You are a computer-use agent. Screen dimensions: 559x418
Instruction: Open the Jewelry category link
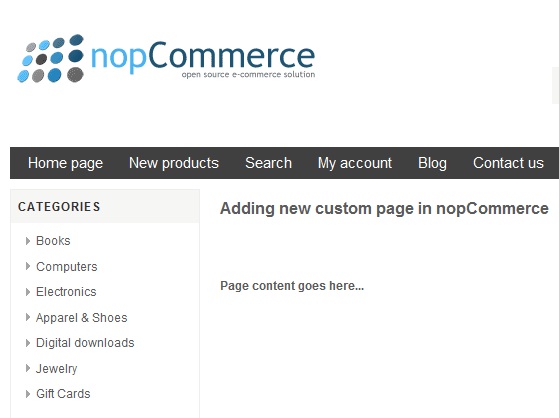[x=56, y=368]
